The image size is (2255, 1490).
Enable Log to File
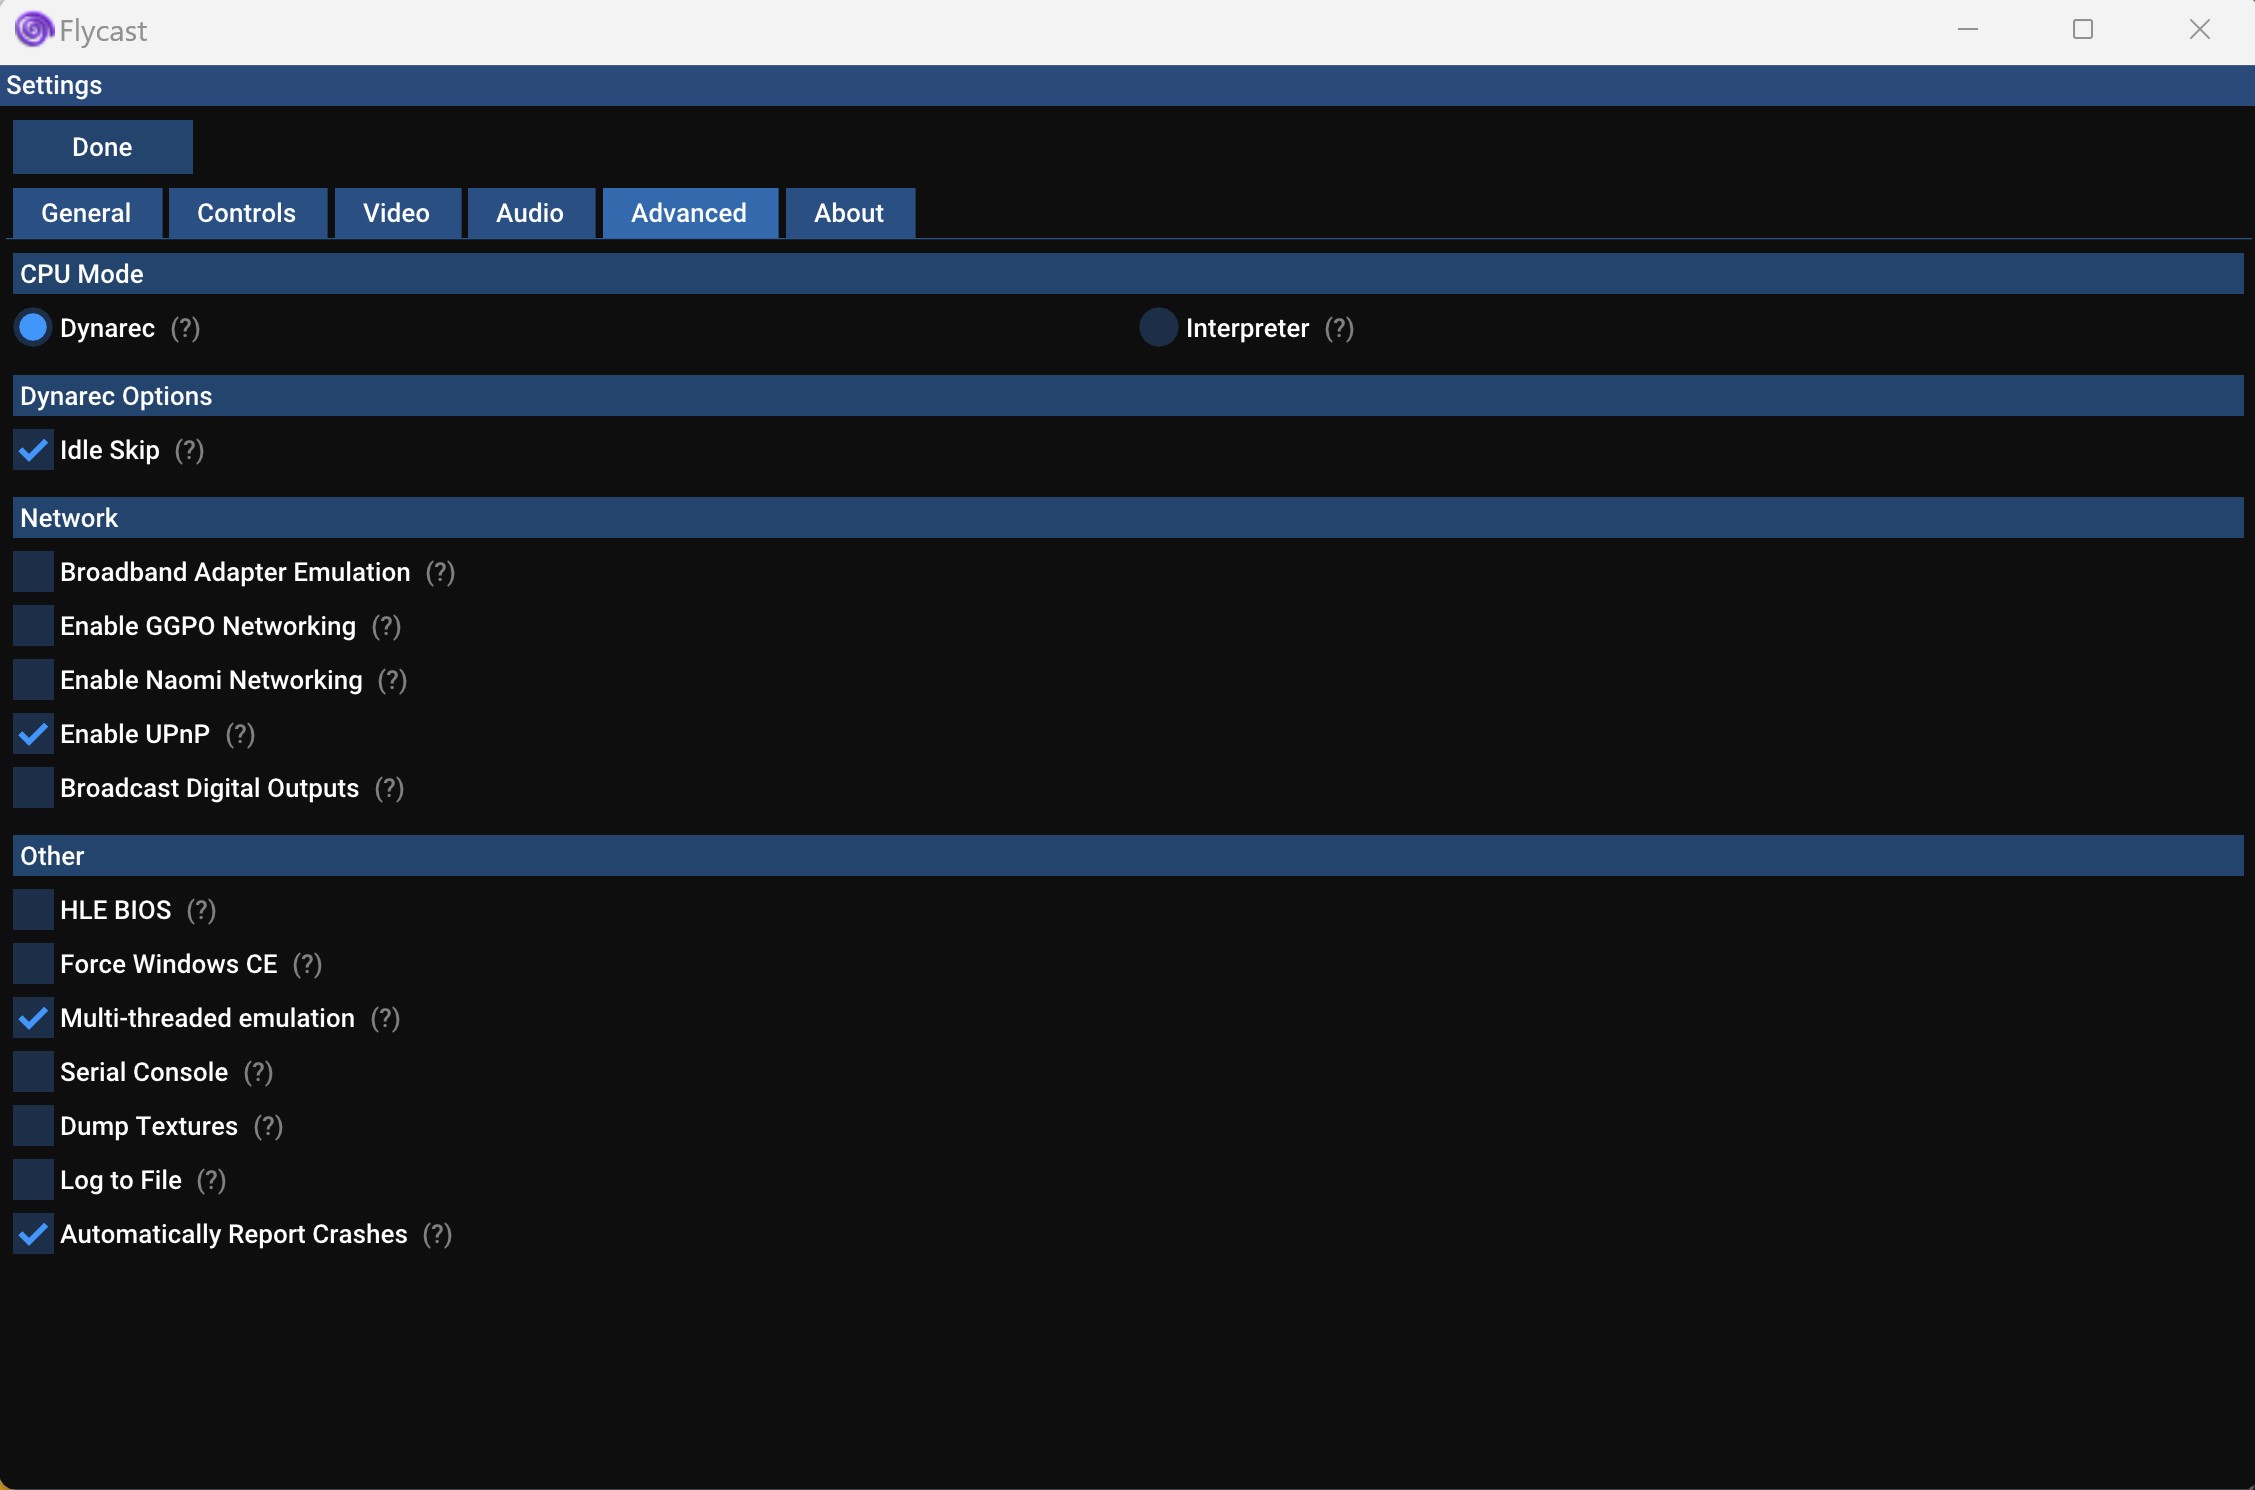[x=31, y=1179]
